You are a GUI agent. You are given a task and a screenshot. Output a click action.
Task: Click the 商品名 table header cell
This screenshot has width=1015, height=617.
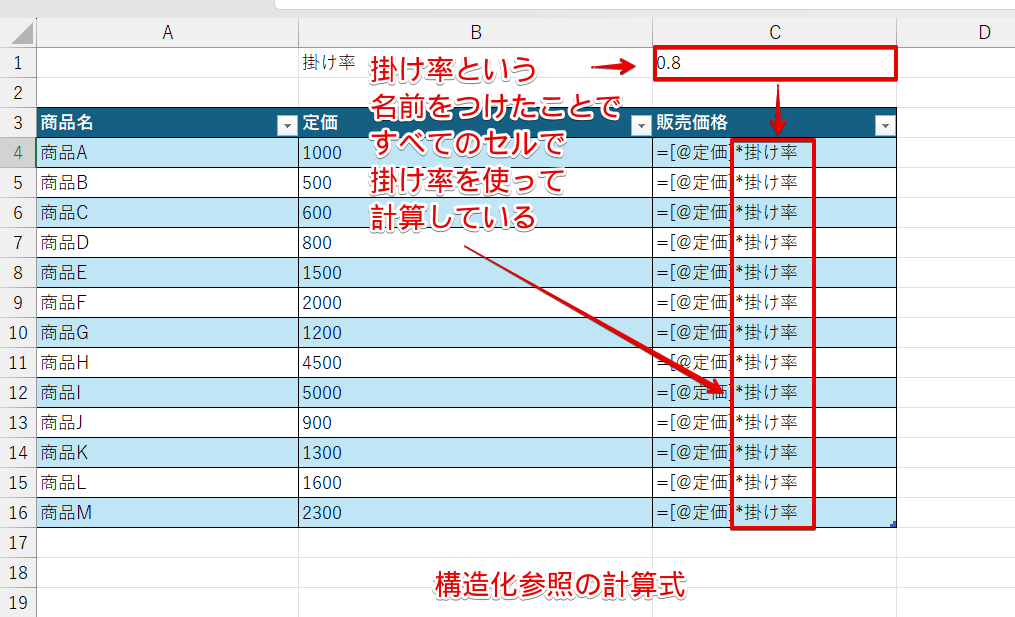click(168, 122)
